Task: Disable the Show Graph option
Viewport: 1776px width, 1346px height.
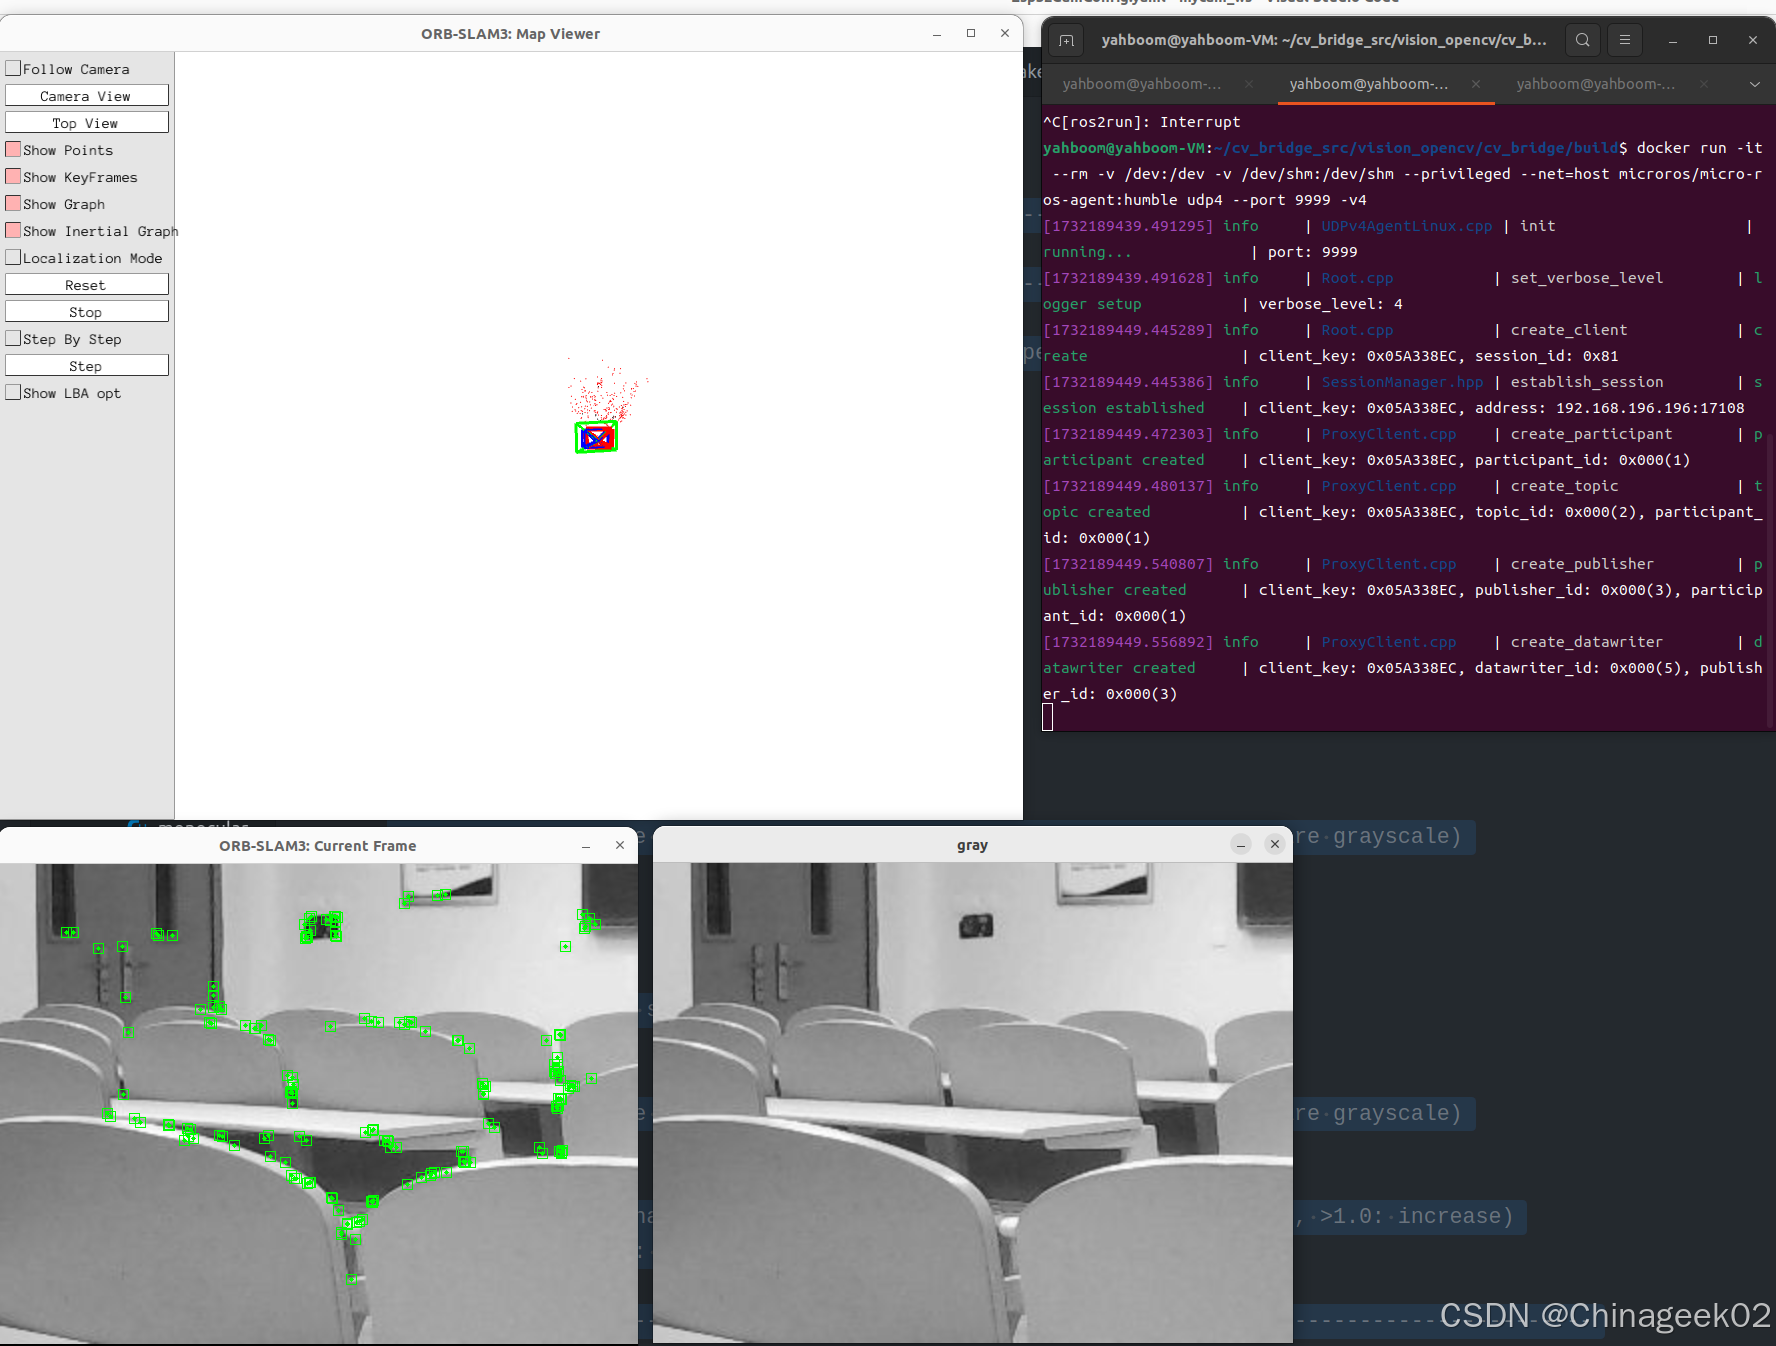Action: [13, 203]
